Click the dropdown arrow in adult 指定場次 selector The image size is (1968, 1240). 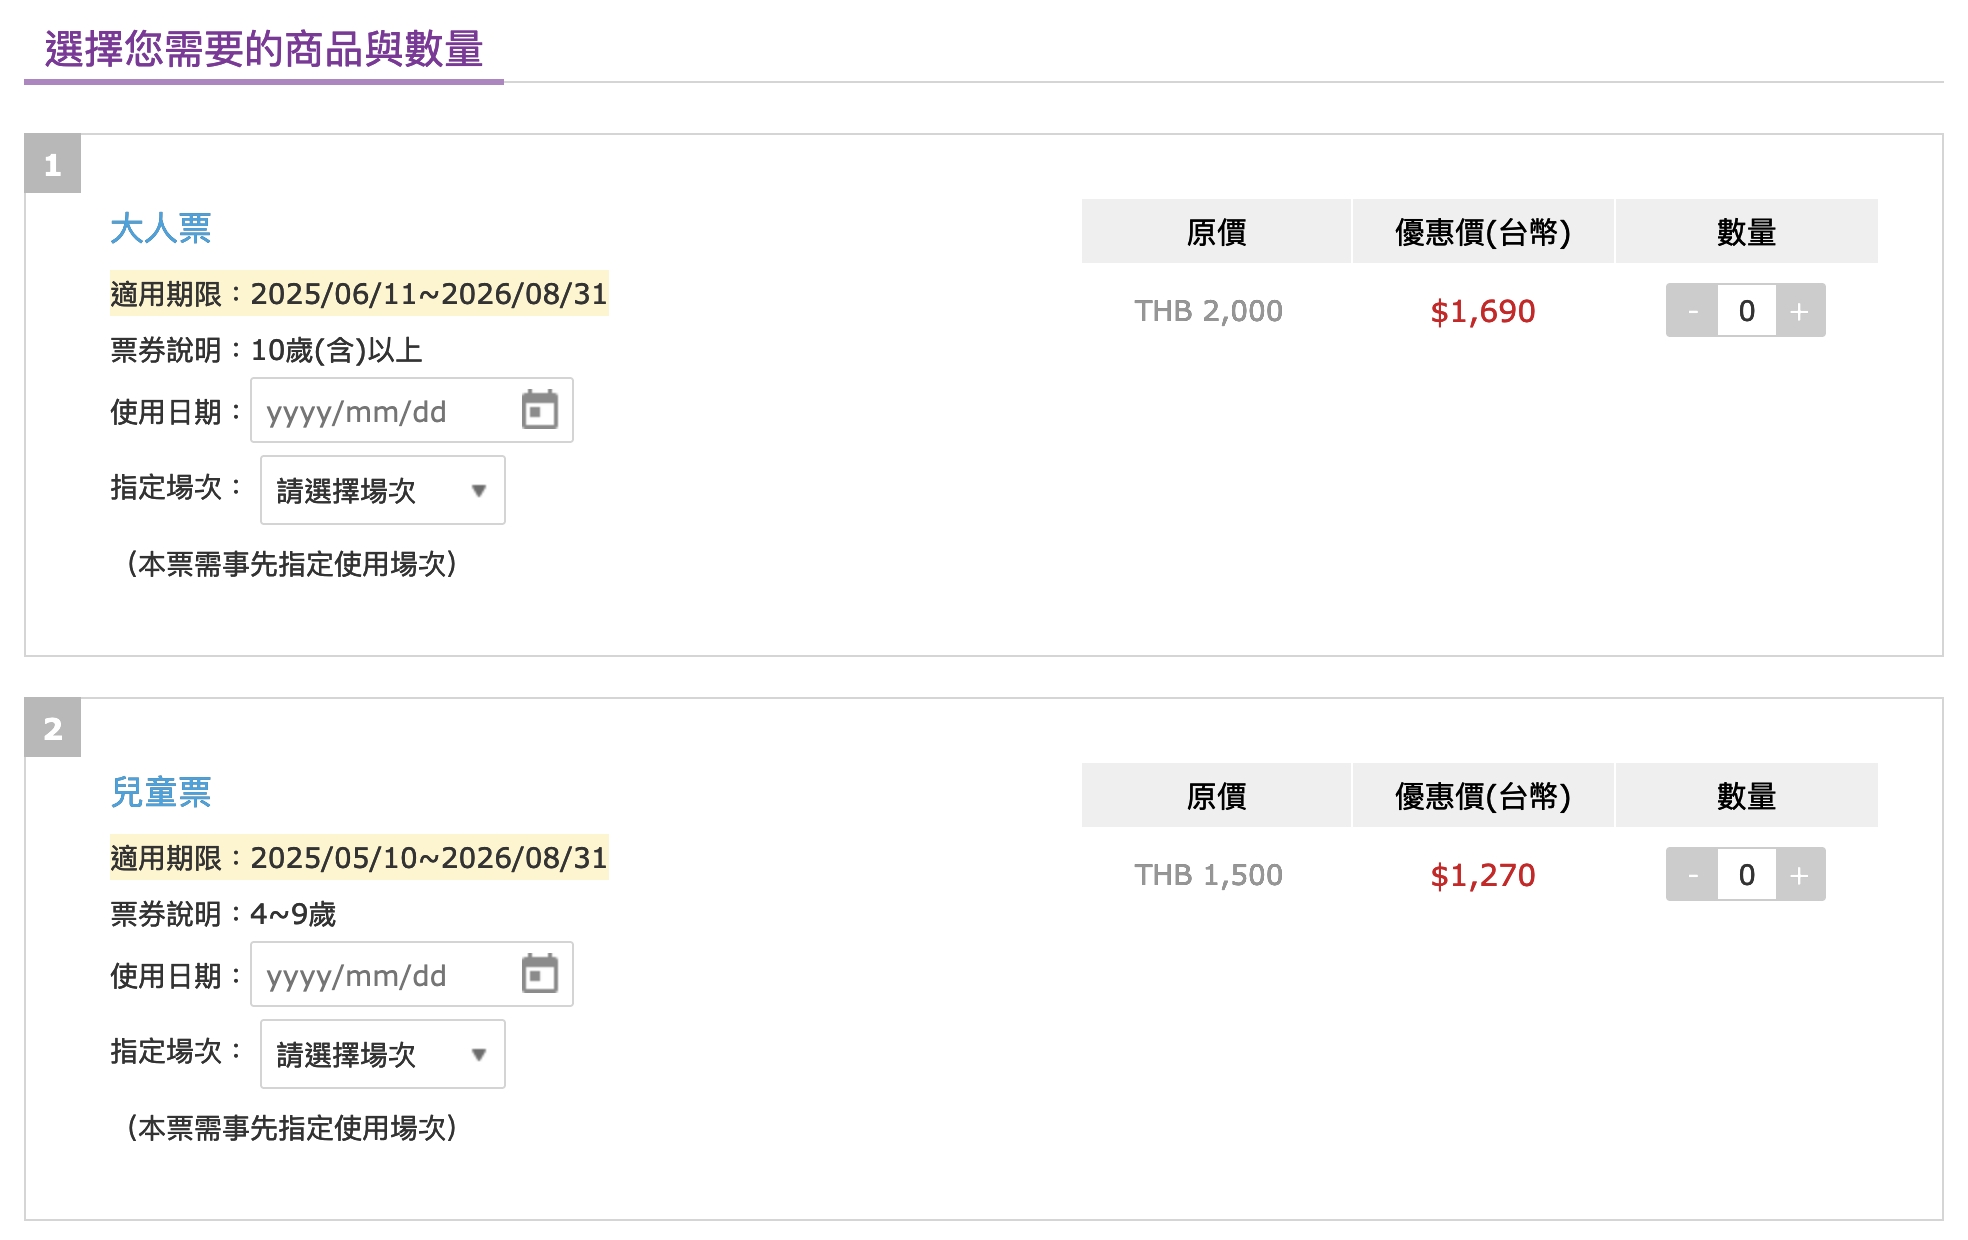[480, 490]
